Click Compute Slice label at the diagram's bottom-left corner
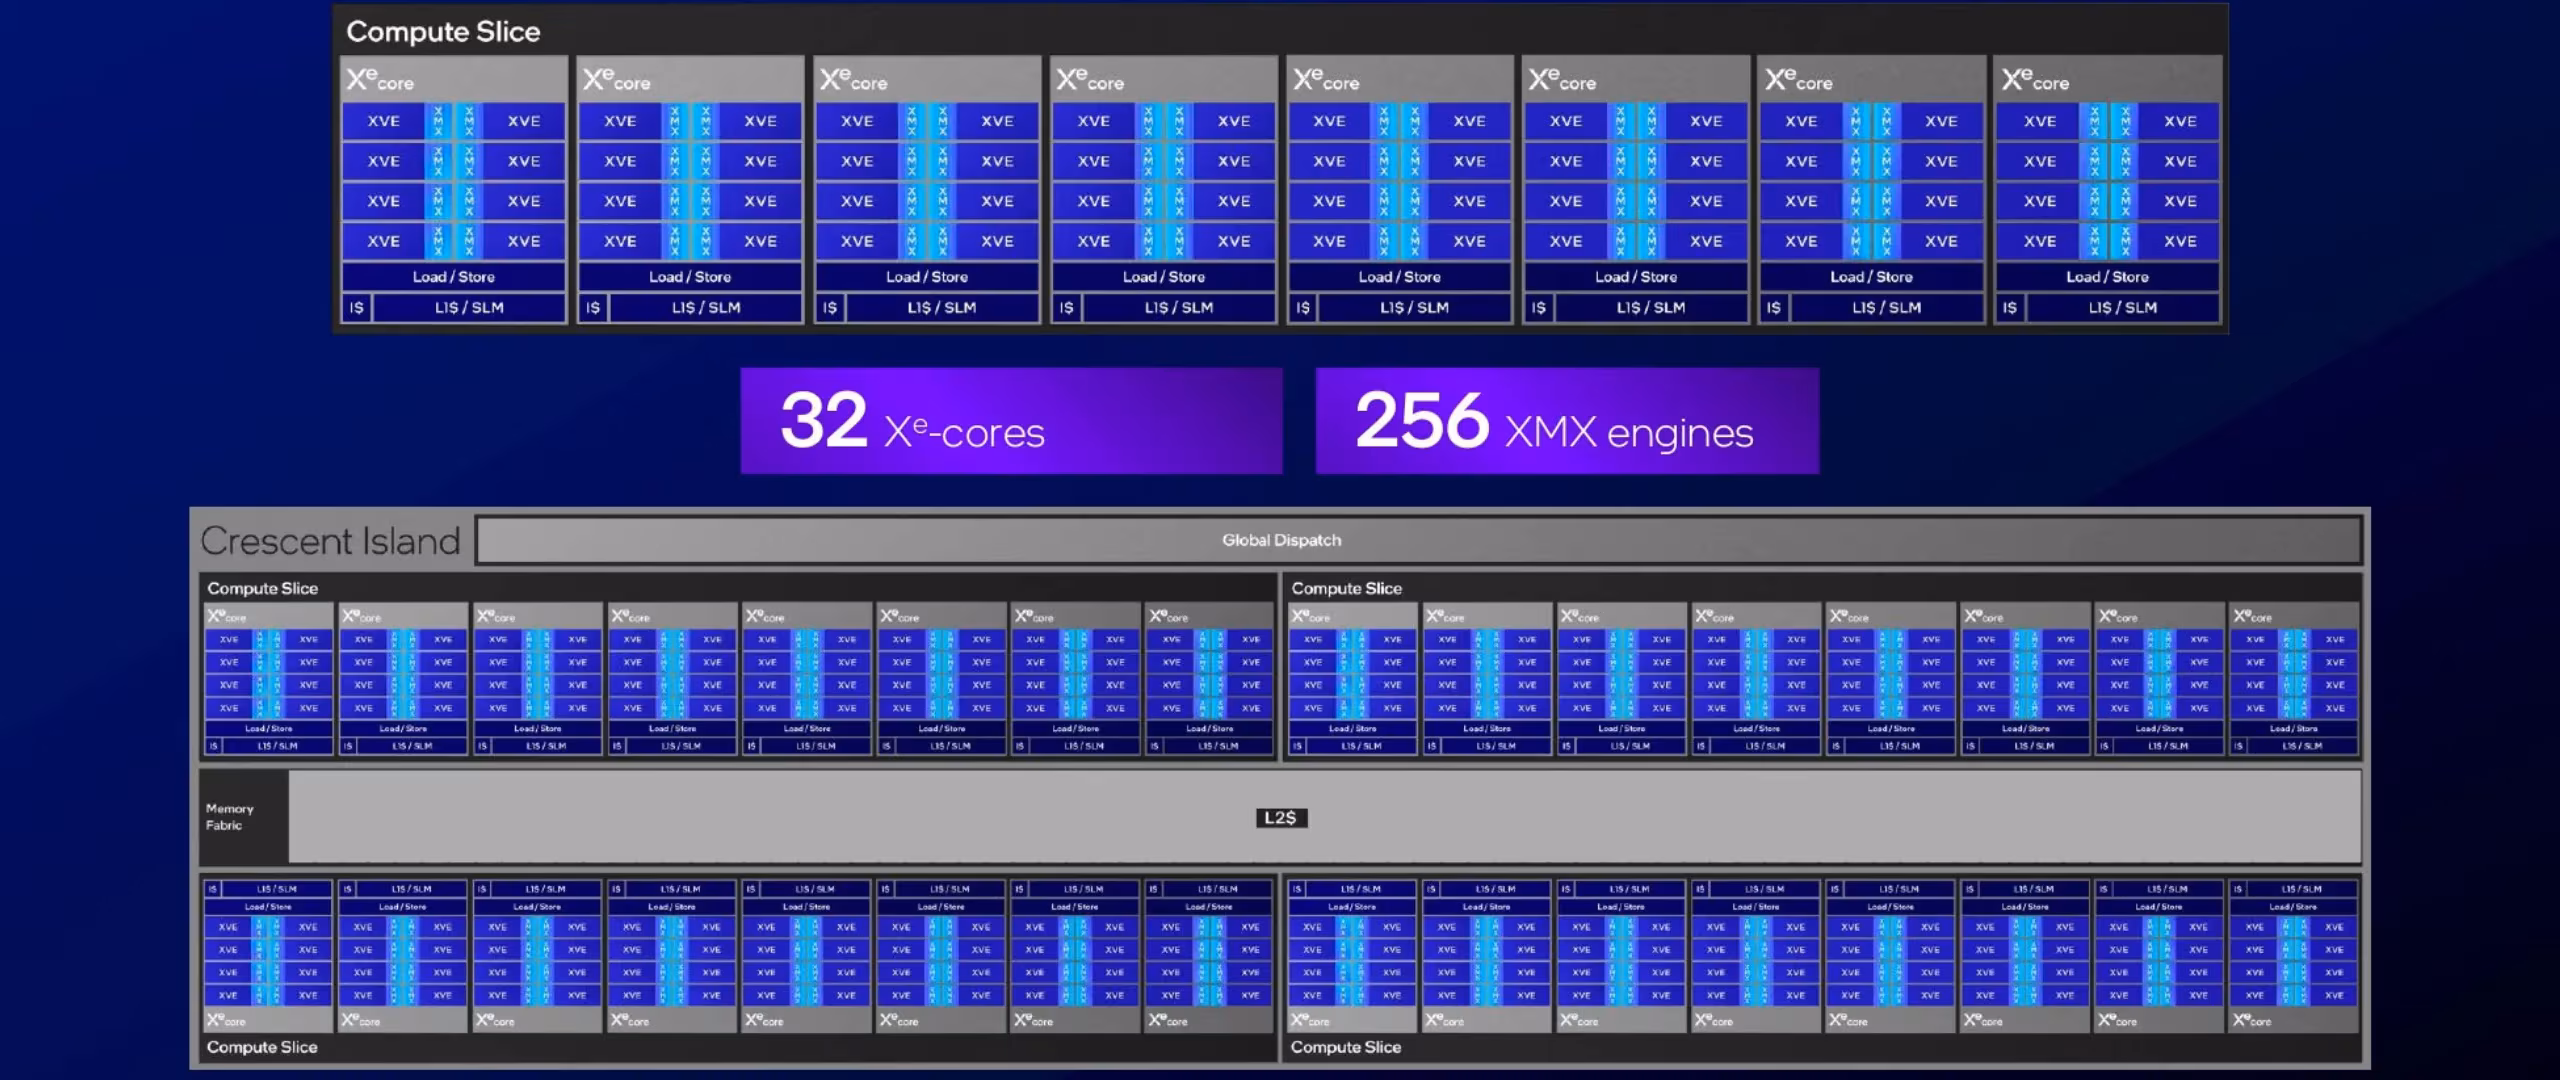Image resolution: width=2560 pixels, height=1080 pixels. (x=262, y=1047)
